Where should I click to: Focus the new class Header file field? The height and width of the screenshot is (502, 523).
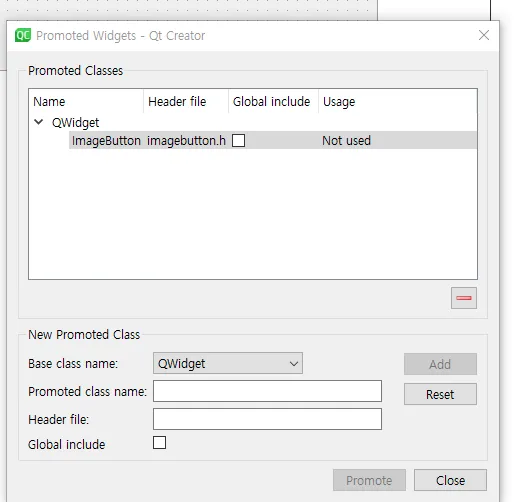[267, 419]
